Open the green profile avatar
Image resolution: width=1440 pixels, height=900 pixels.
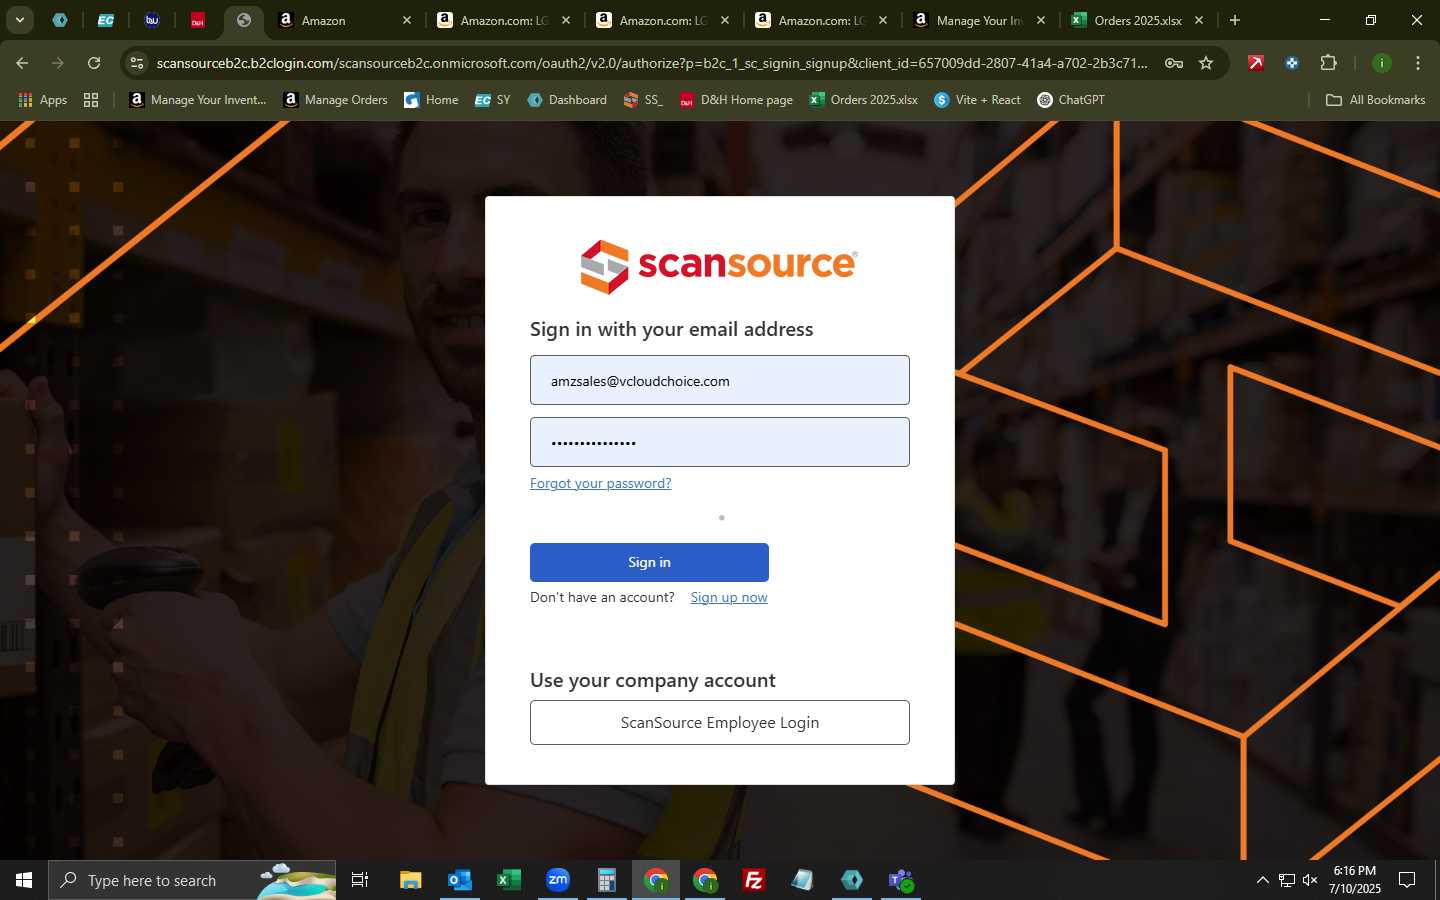click(x=1382, y=63)
